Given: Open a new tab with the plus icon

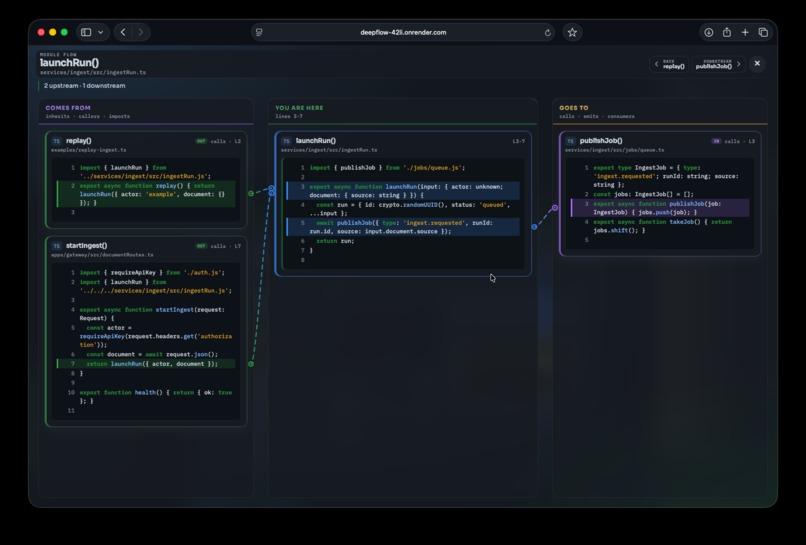Looking at the screenshot, I should tap(745, 32).
